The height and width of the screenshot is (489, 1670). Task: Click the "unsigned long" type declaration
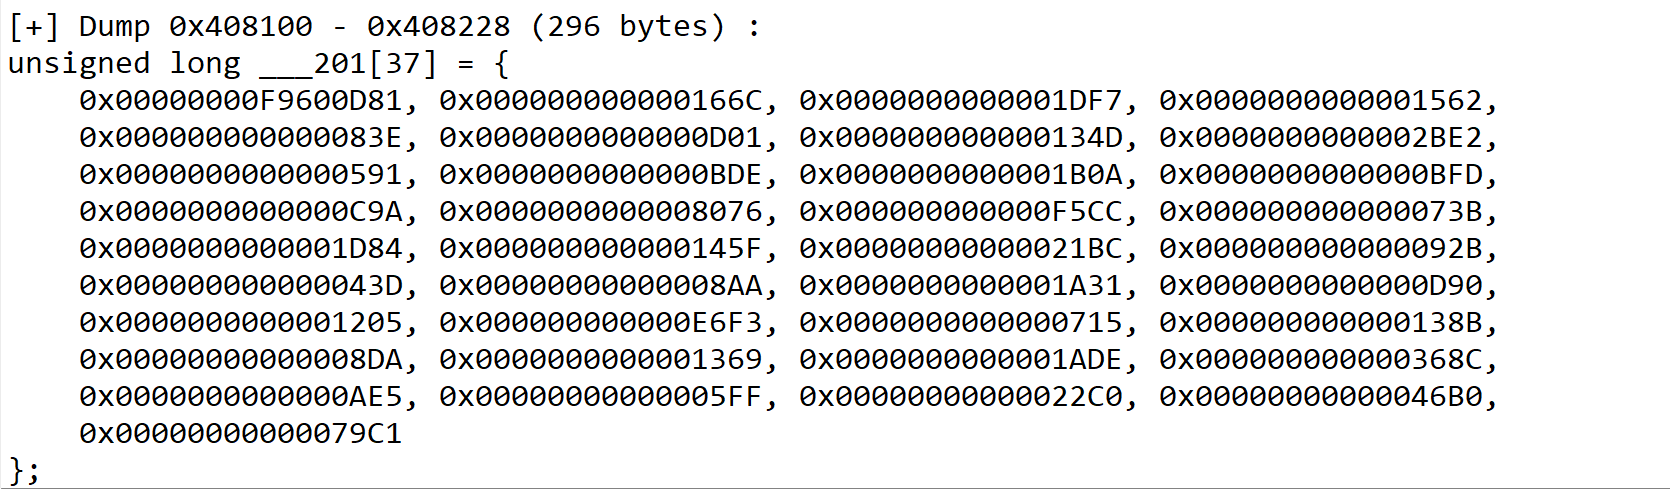point(124,64)
